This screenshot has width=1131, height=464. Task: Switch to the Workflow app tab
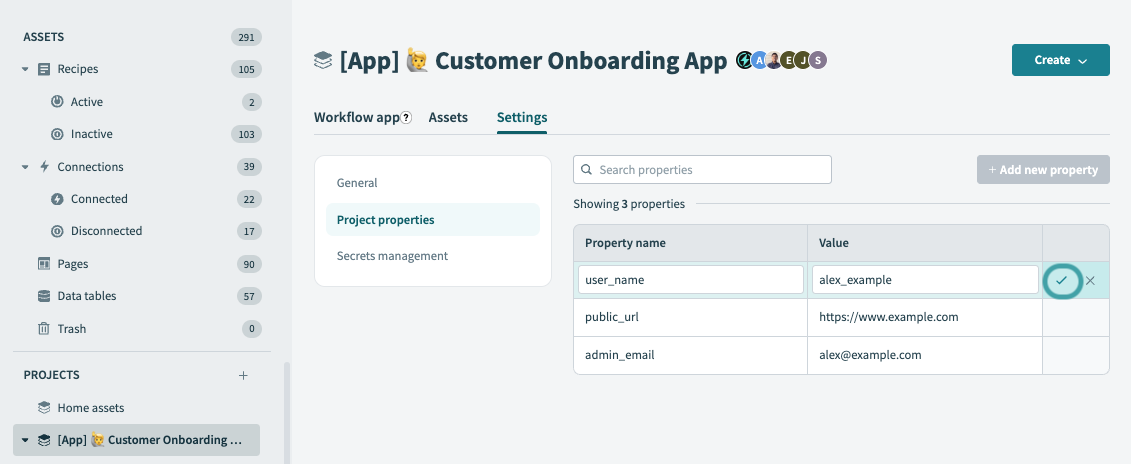tap(356, 118)
